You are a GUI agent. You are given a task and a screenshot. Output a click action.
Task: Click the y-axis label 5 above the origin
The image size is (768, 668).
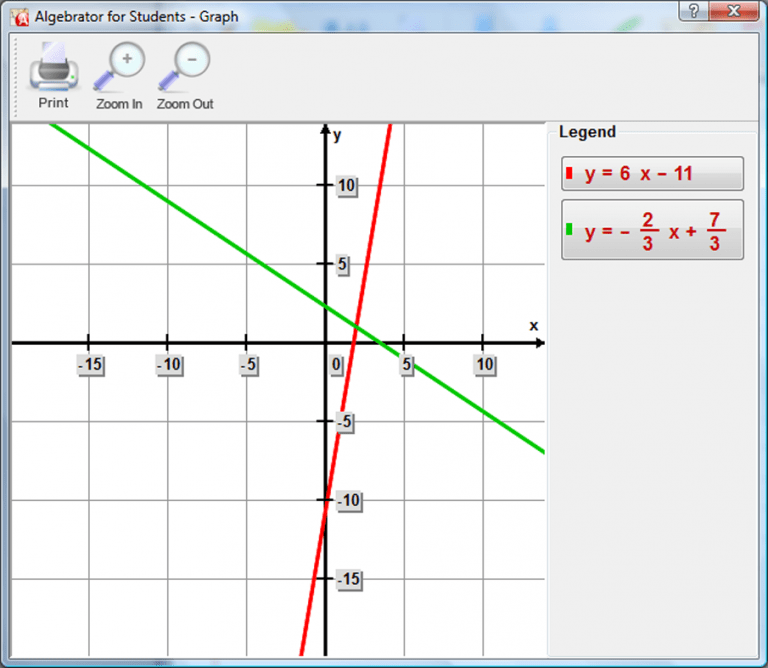(x=342, y=265)
